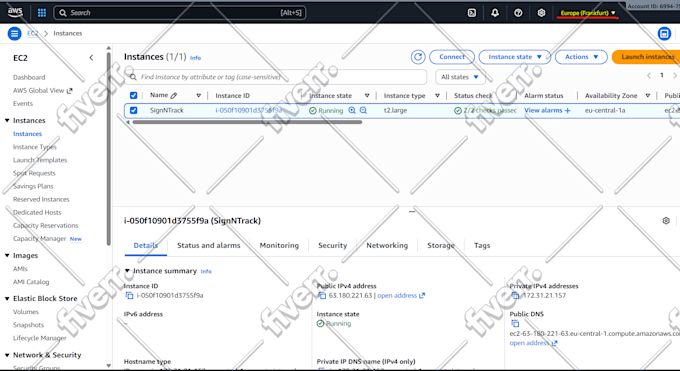Sort by Instance type column arrow
The width and height of the screenshot is (680, 371).
click(x=437, y=95)
